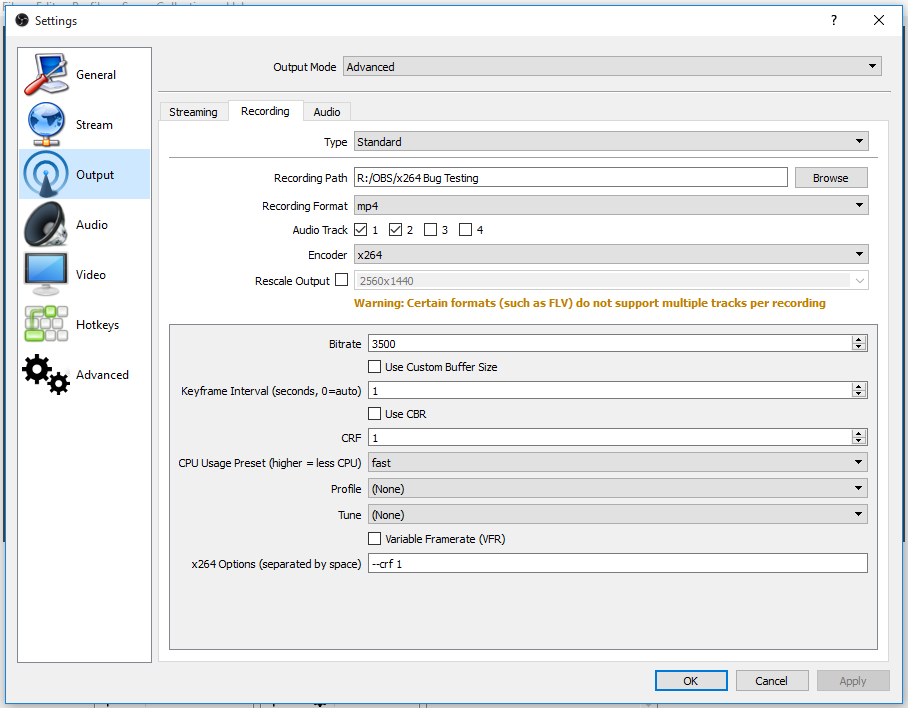Click the OBS logo in title bar
This screenshot has width=908, height=708.
(22, 20)
